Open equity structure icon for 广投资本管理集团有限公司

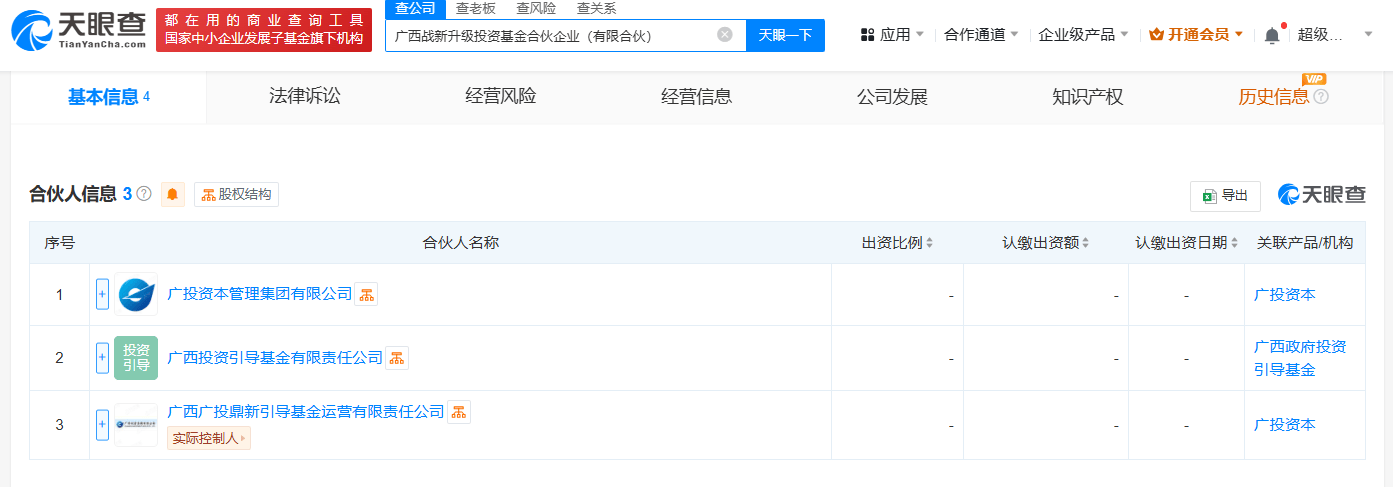tap(367, 294)
